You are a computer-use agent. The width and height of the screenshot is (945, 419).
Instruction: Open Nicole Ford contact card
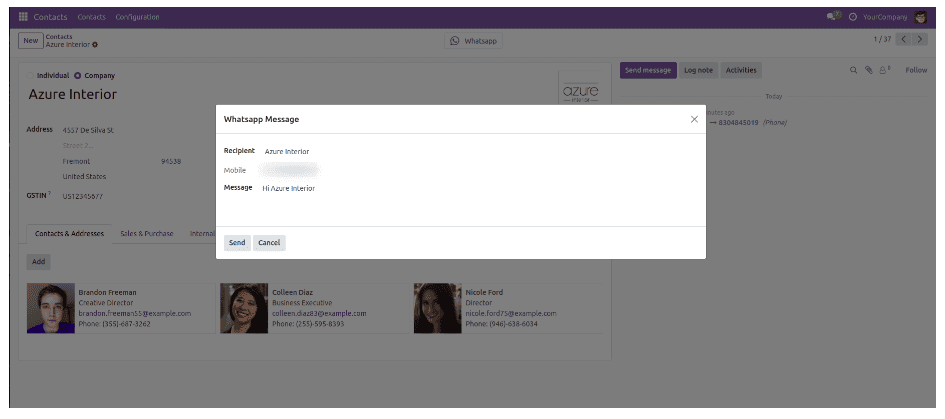(507, 308)
